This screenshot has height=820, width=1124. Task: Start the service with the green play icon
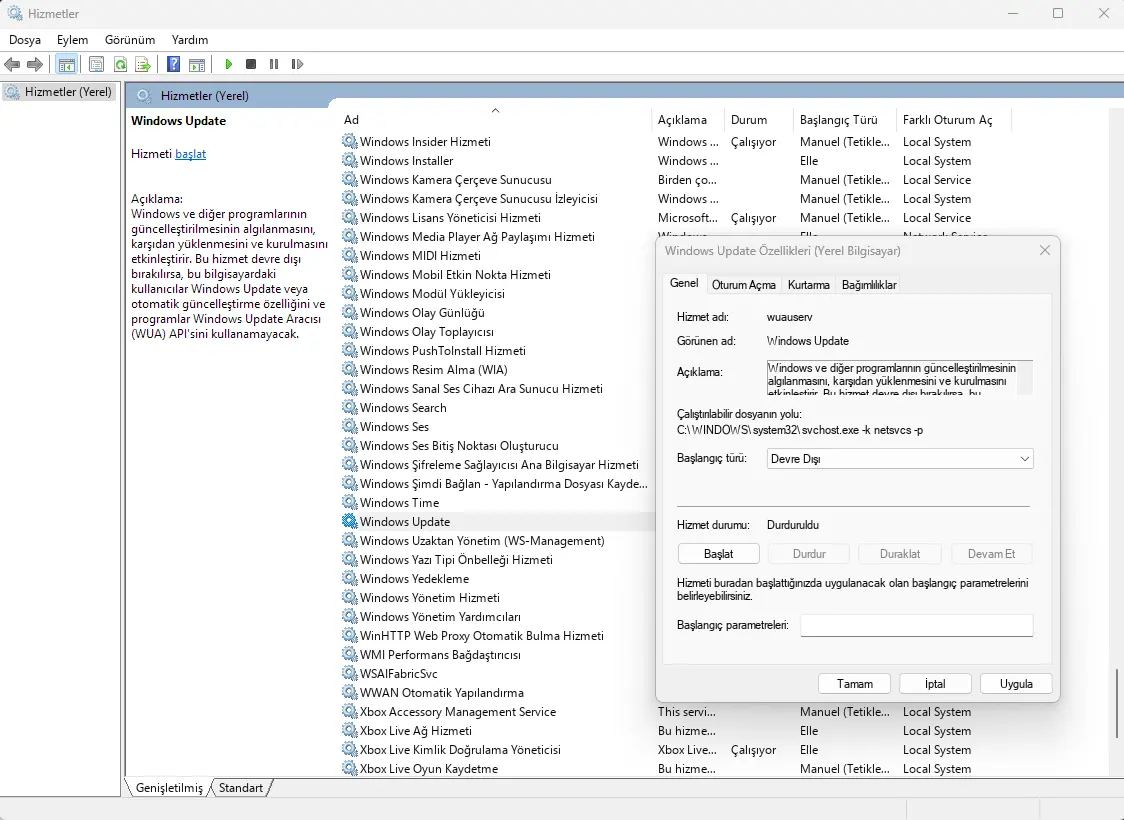click(229, 65)
